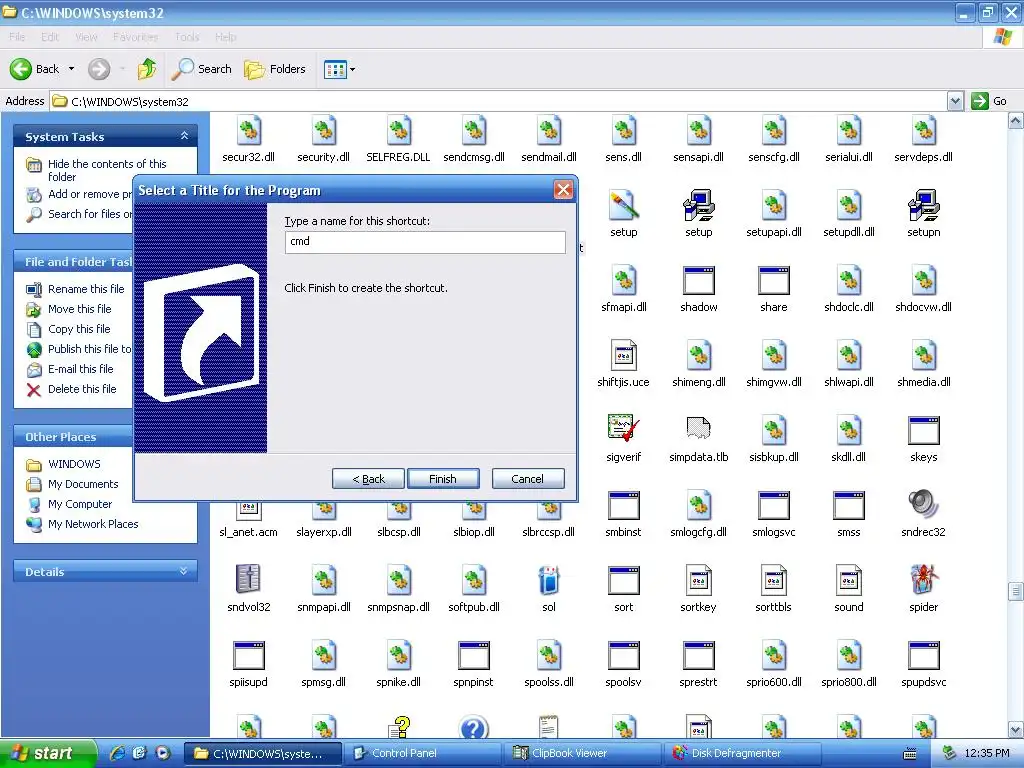Open the Start menu
The width and height of the screenshot is (1024, 768).
pyautogui.click(x=47, y=753)
